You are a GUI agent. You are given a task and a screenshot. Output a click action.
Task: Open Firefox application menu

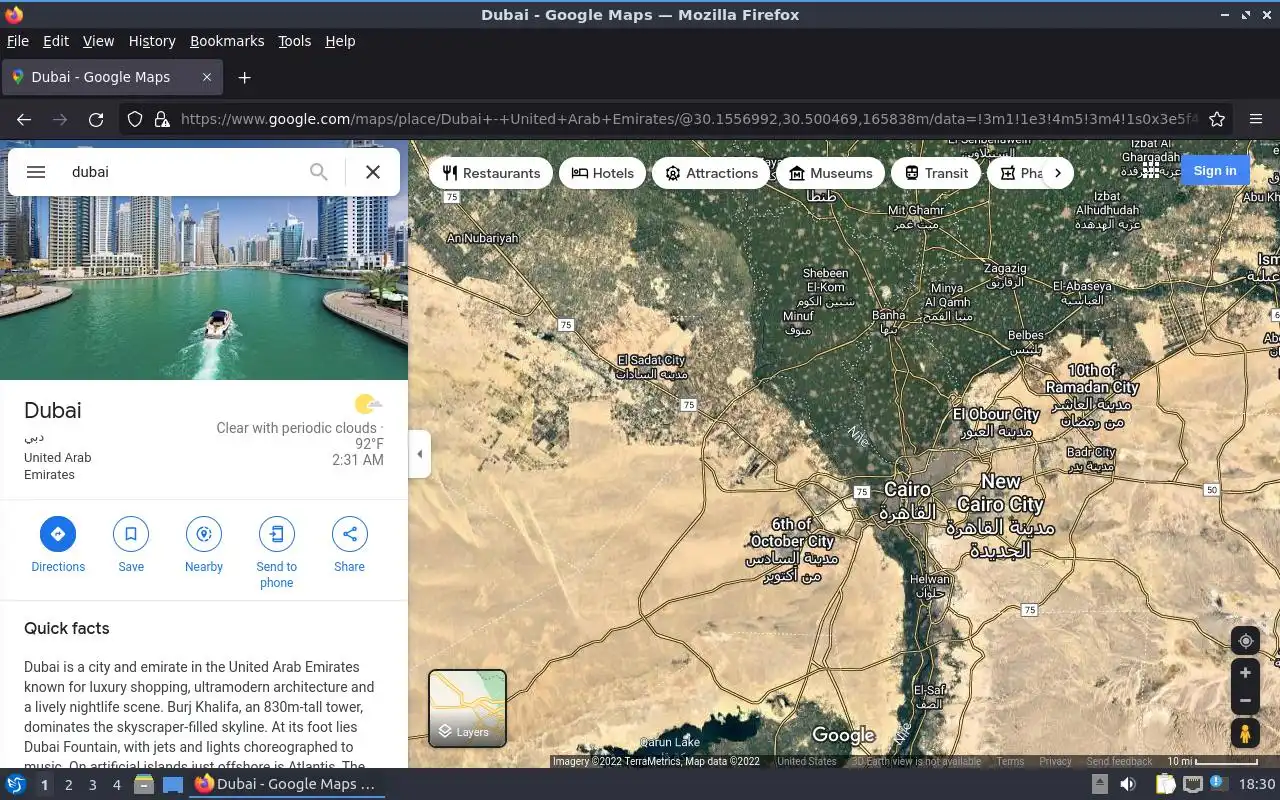click(1256, 119)
